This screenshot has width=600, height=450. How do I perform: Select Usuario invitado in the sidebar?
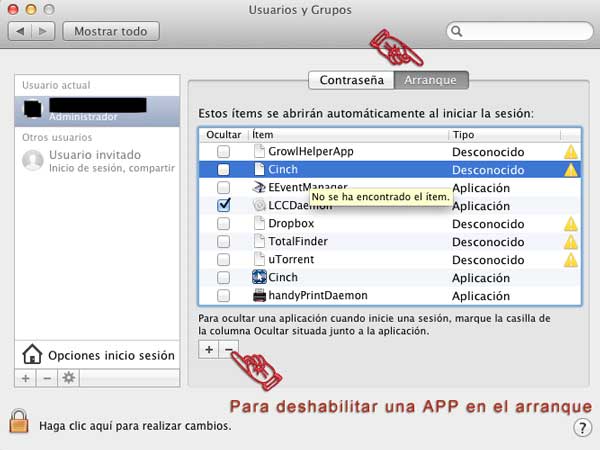[x=97, y=160]
